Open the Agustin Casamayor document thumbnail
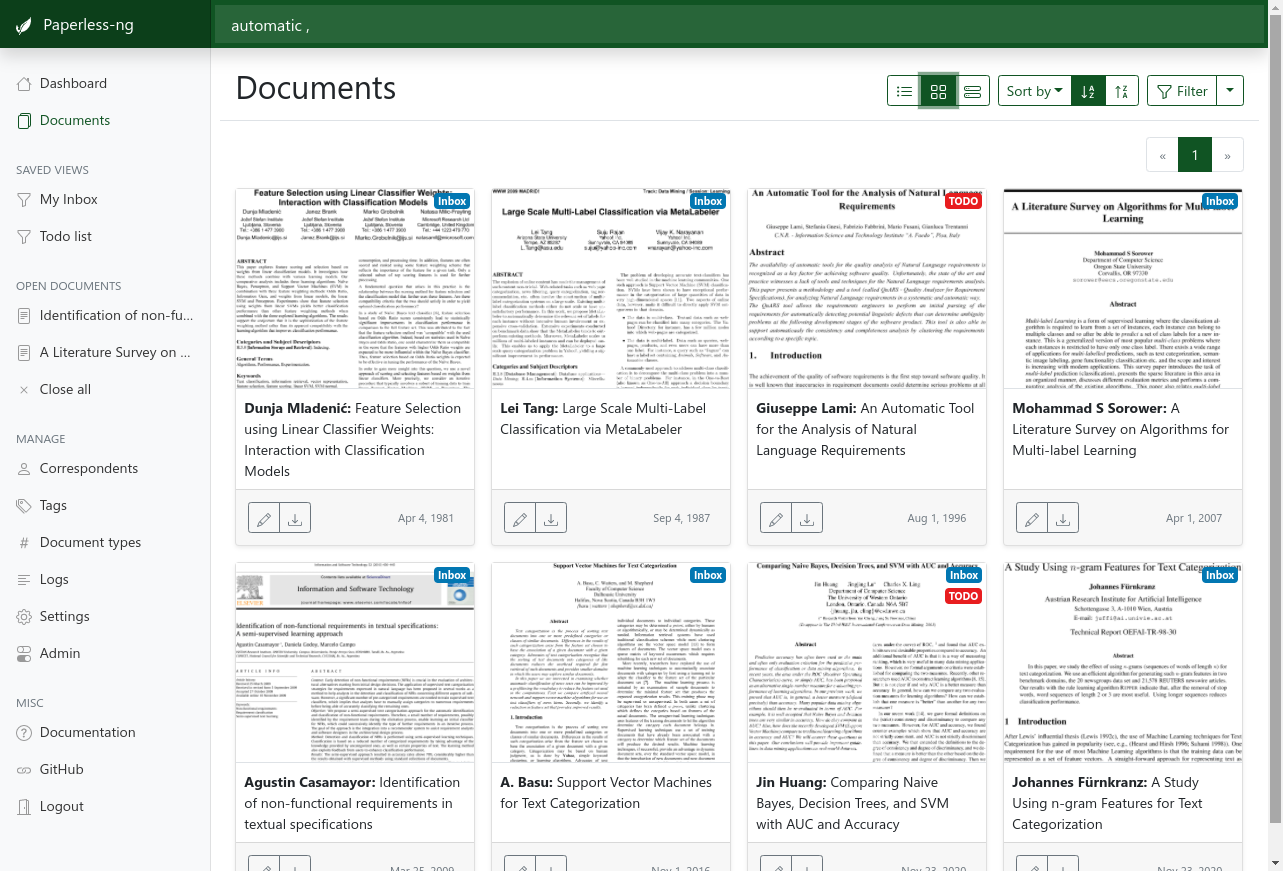 355,663
